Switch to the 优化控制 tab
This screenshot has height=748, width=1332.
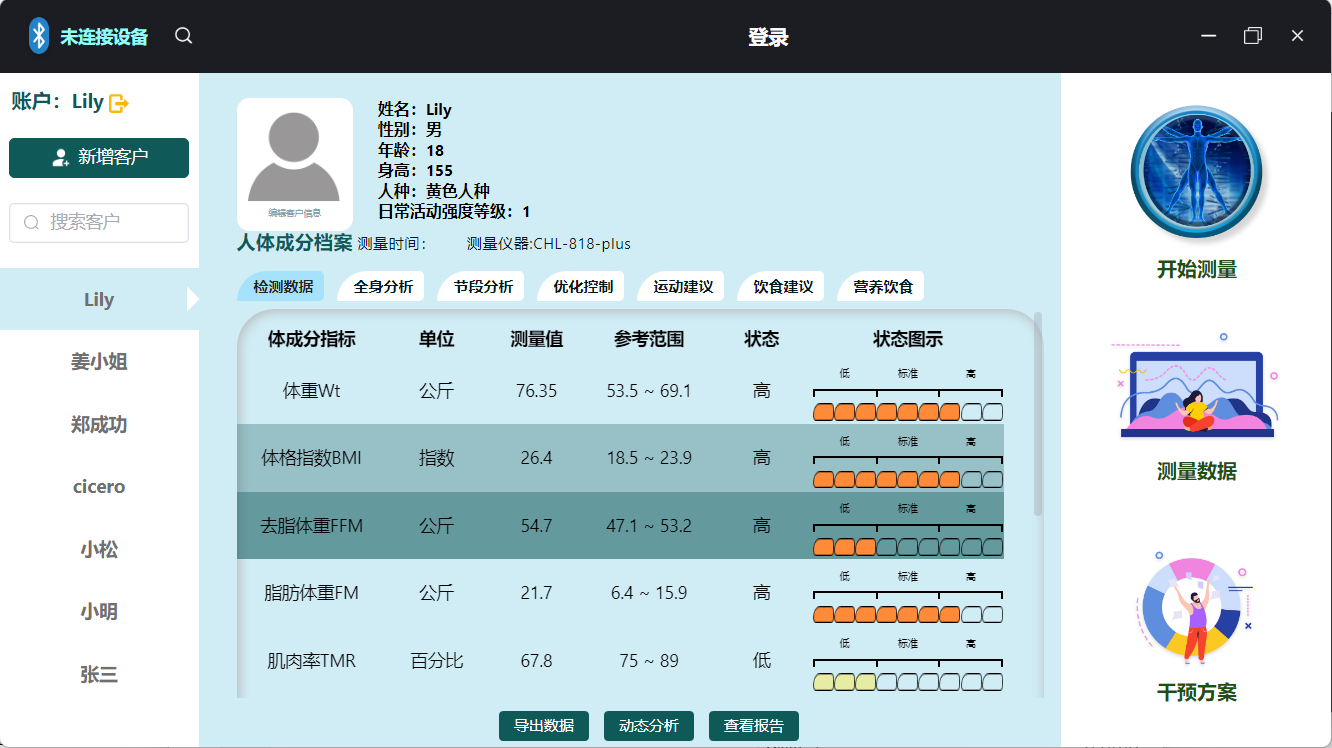583,287
